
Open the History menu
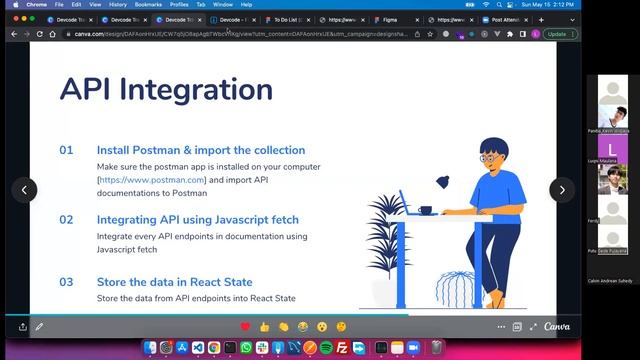coord(118,4)
